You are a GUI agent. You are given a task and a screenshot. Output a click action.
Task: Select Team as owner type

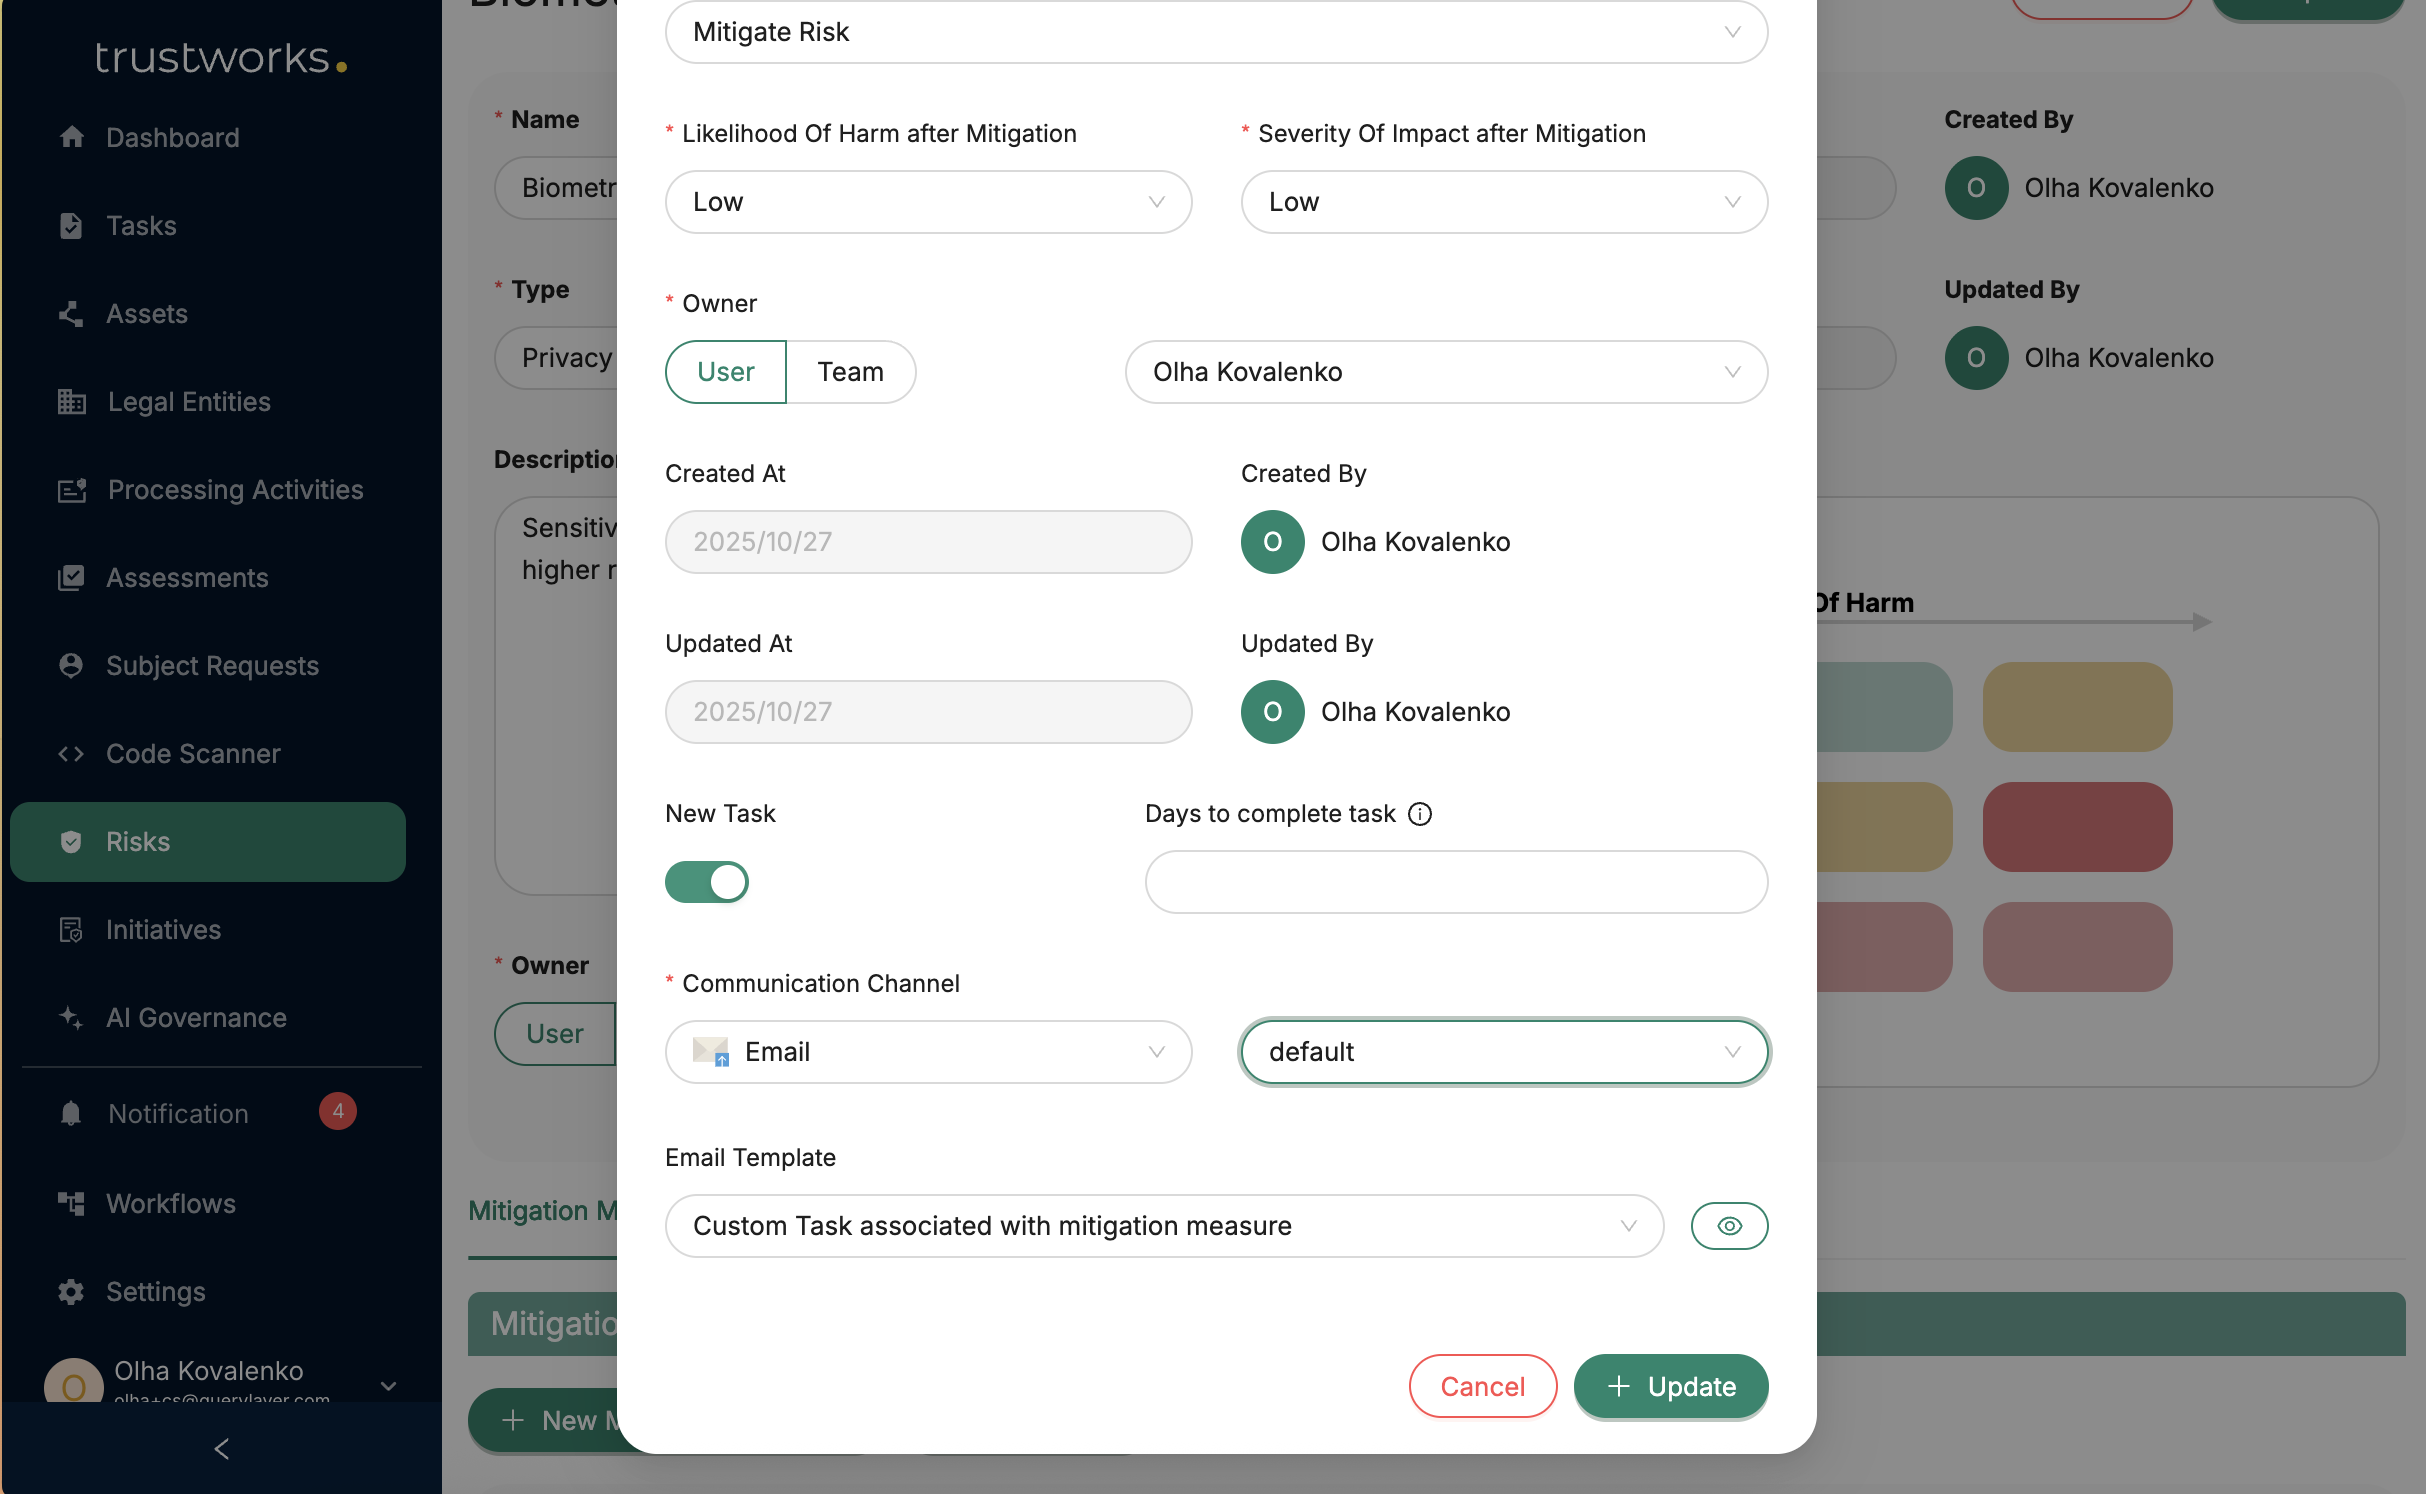pyautogui.click(x=850, y=372)
